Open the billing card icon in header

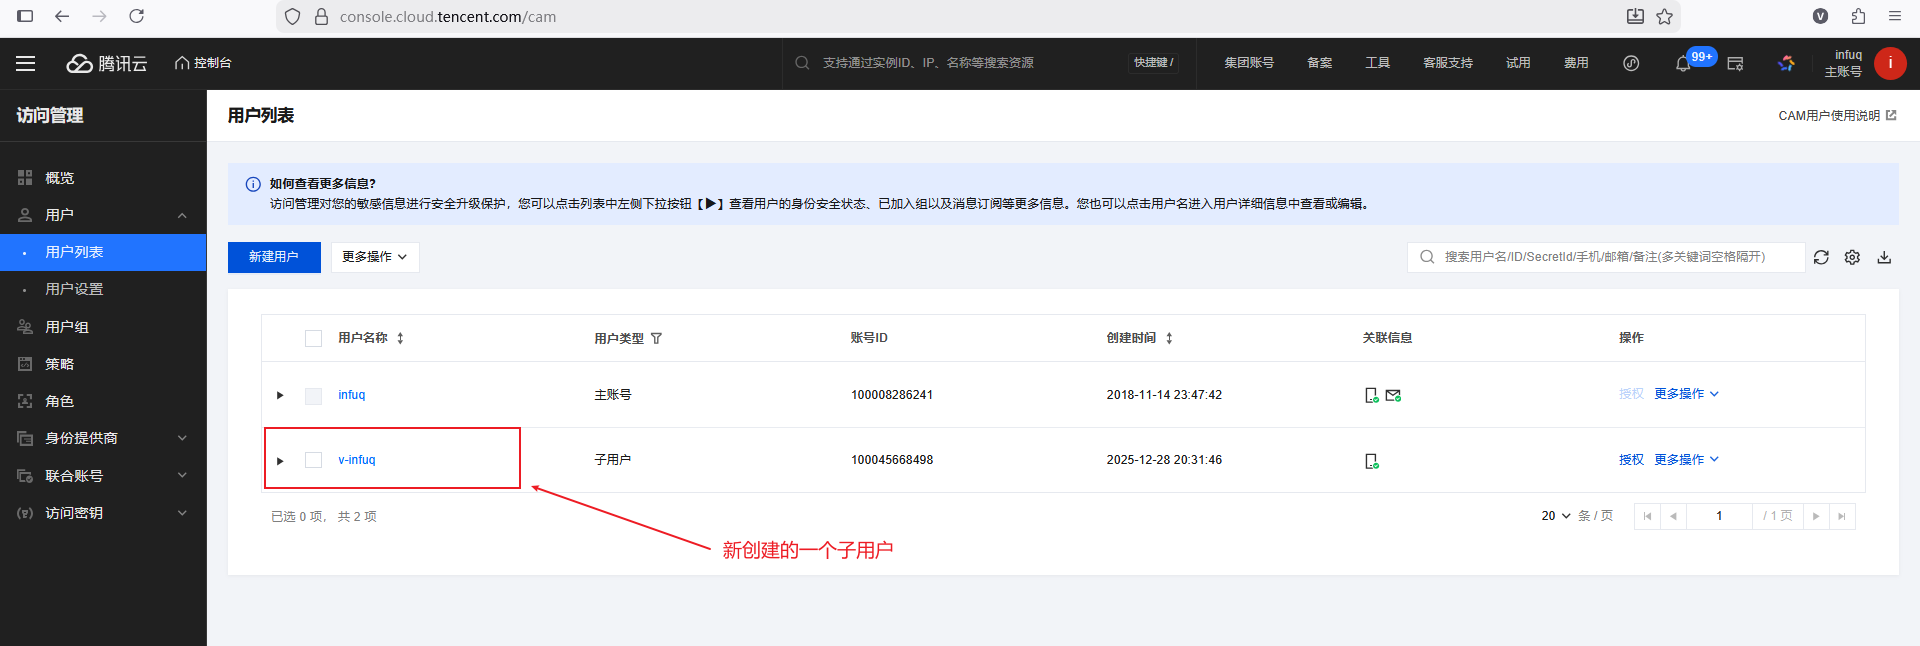1735,63
